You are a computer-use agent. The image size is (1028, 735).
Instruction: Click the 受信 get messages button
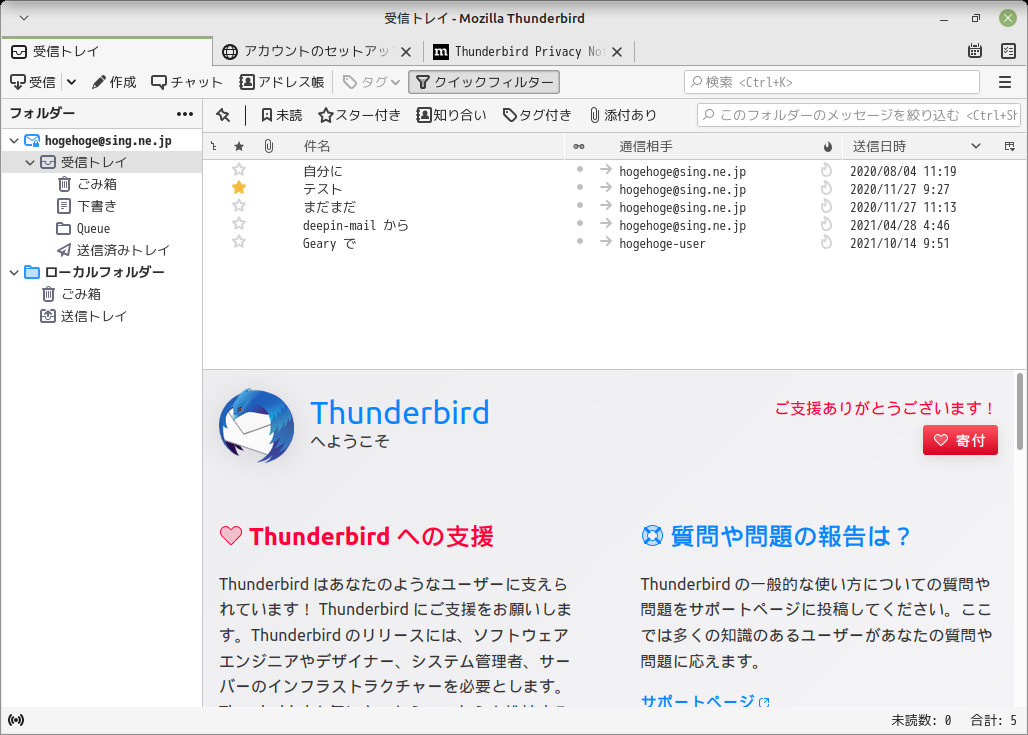click(33, 82)
